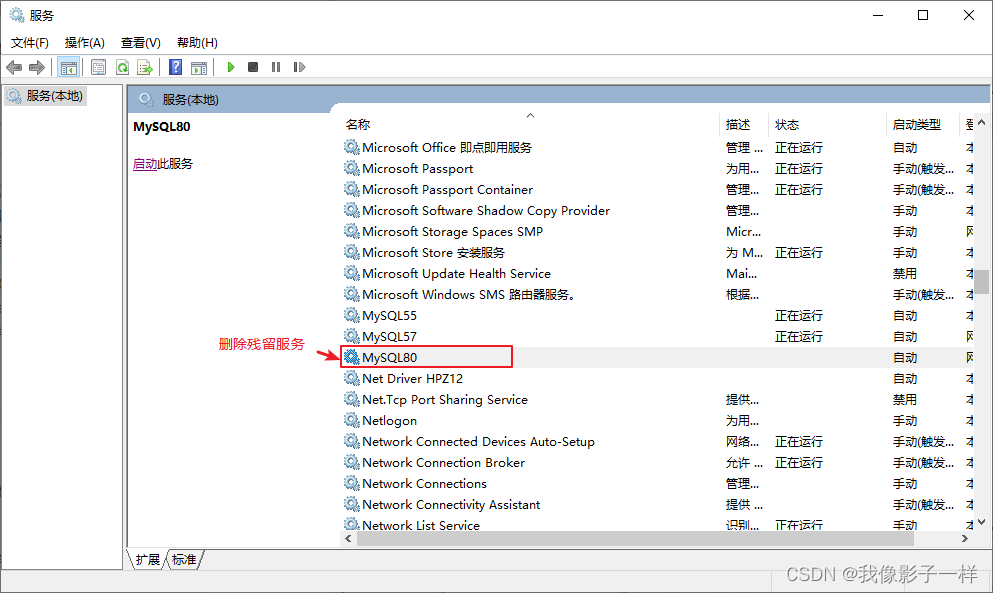Select Microsoft Office 即点即用服务 row

(x=657, y=147)
